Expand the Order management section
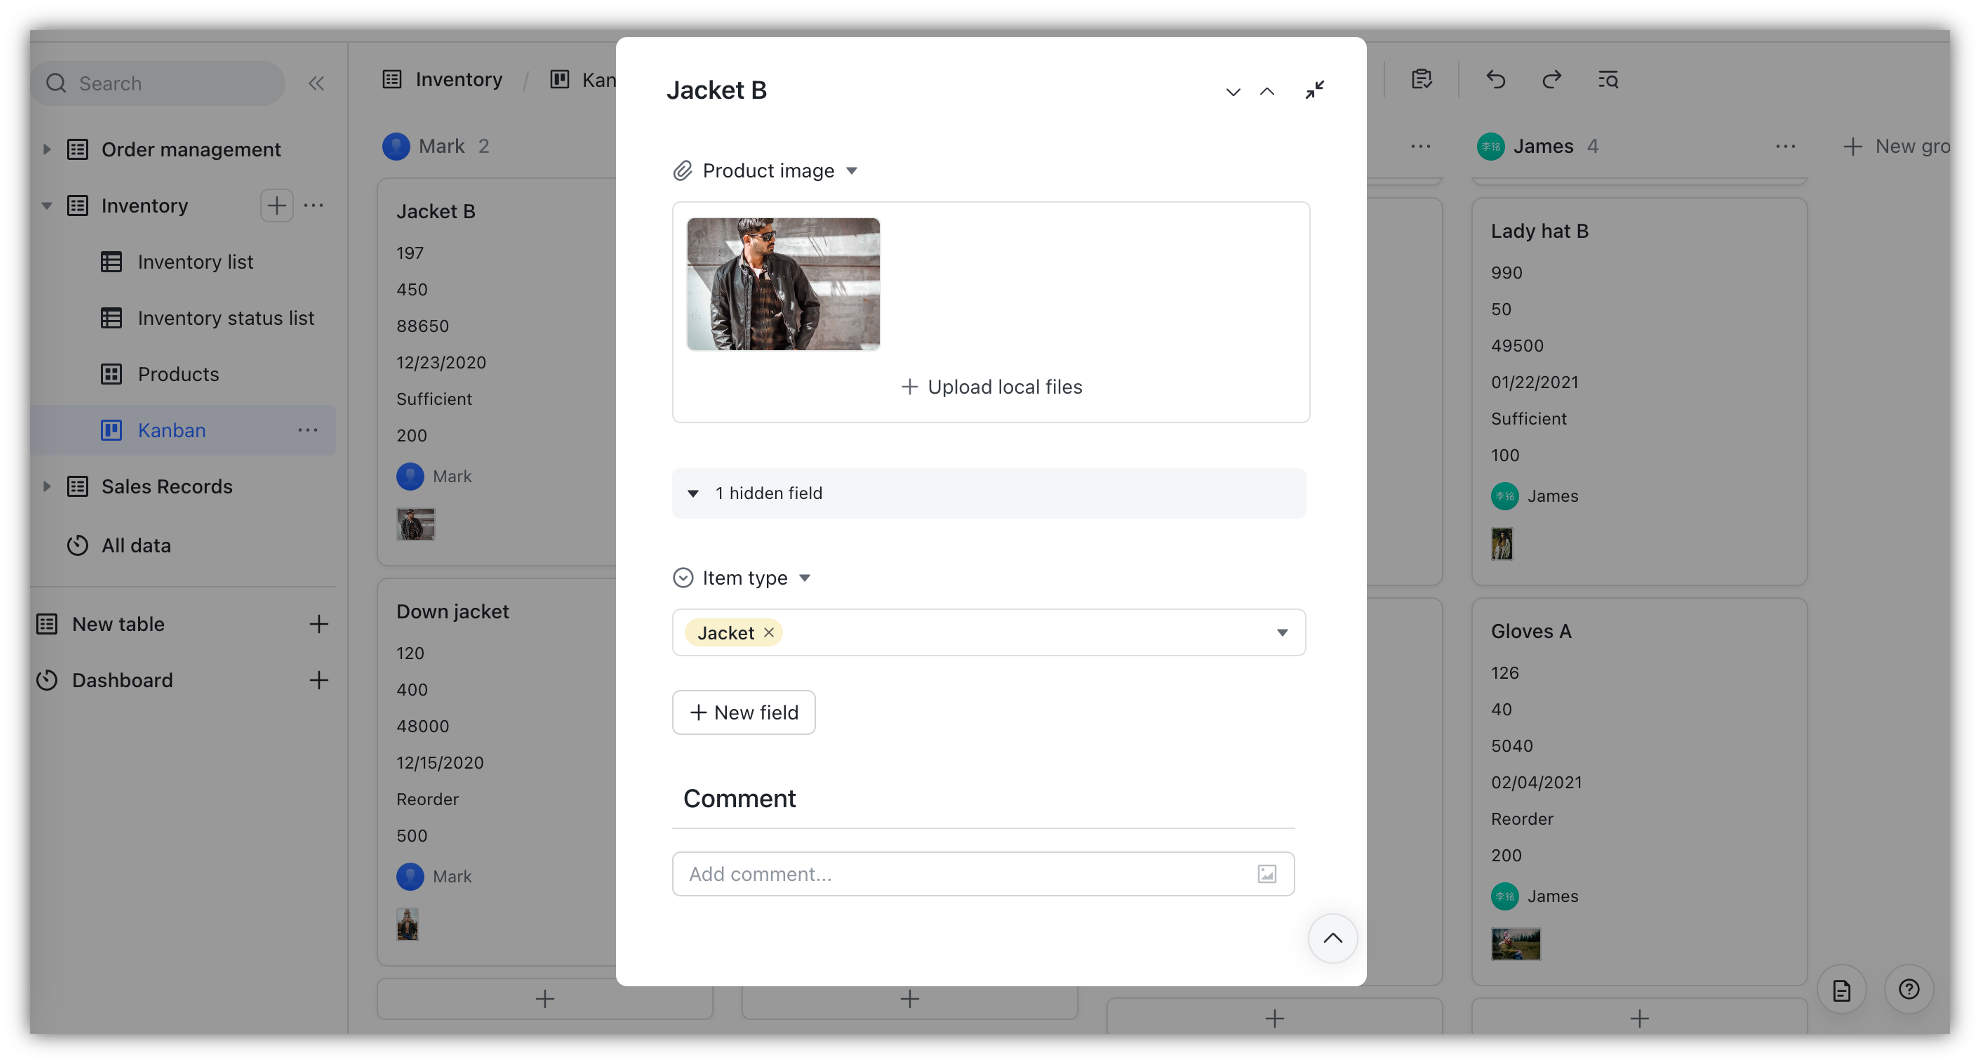Screen dimensions: 1980x1064 (x=47, y=149)
